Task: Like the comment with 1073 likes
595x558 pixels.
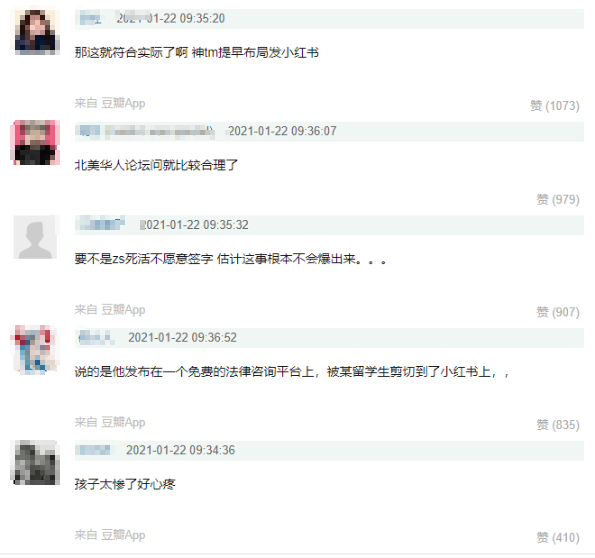Action: [x=554, y=106]
